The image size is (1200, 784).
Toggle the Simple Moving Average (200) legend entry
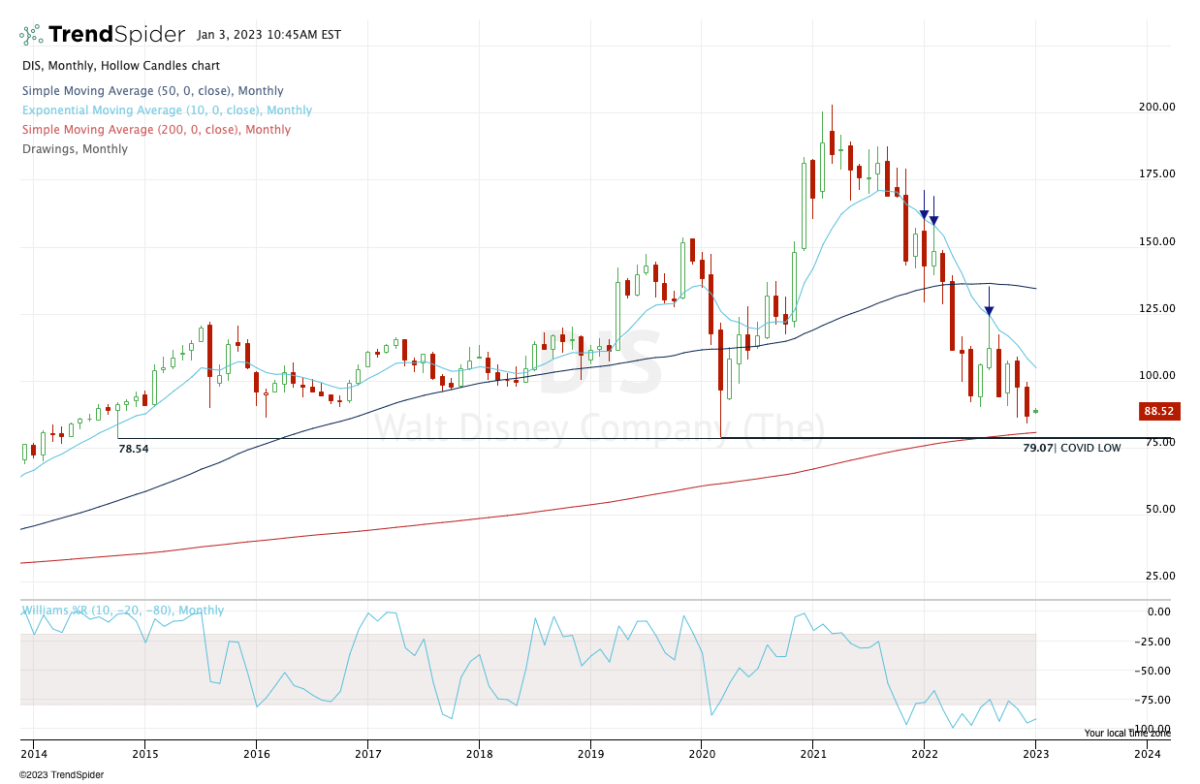pos(155,130)
